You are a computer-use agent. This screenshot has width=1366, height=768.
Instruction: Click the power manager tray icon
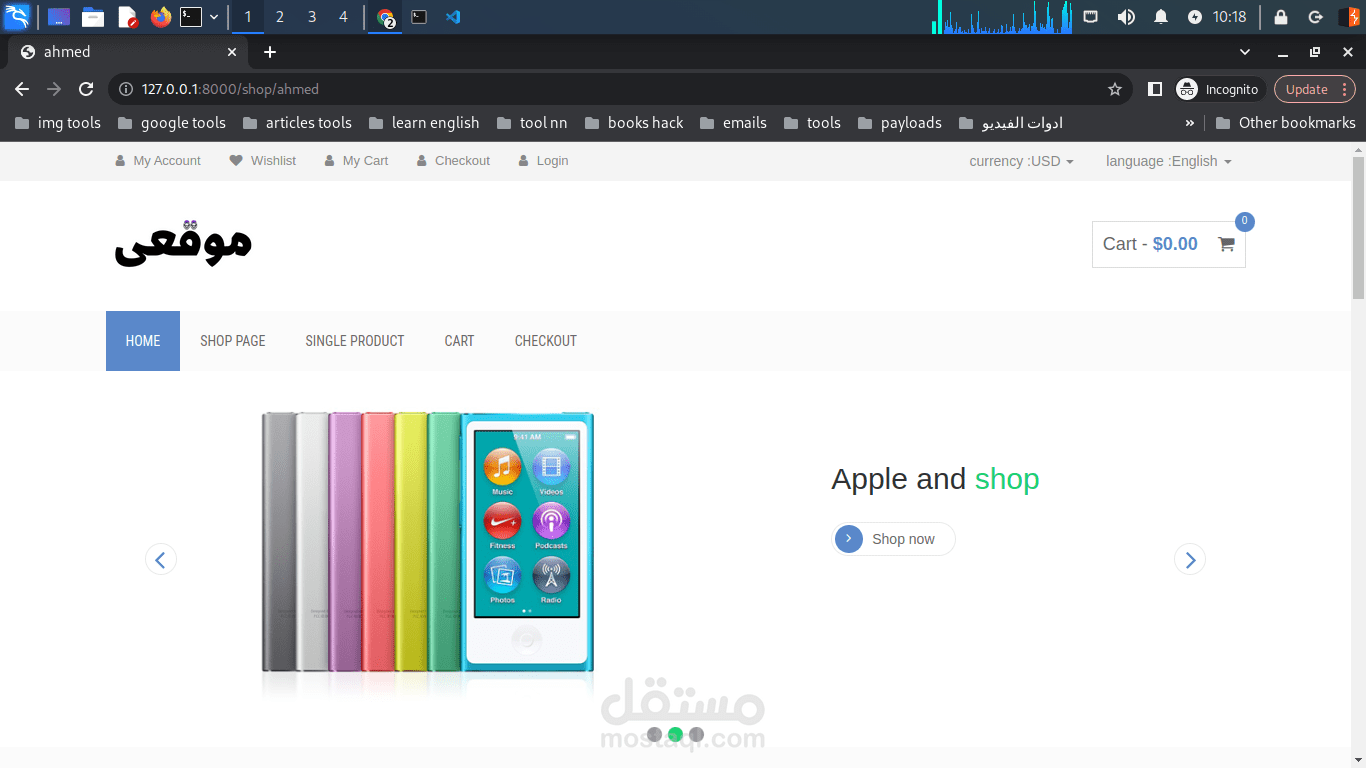coord(1195,17)
